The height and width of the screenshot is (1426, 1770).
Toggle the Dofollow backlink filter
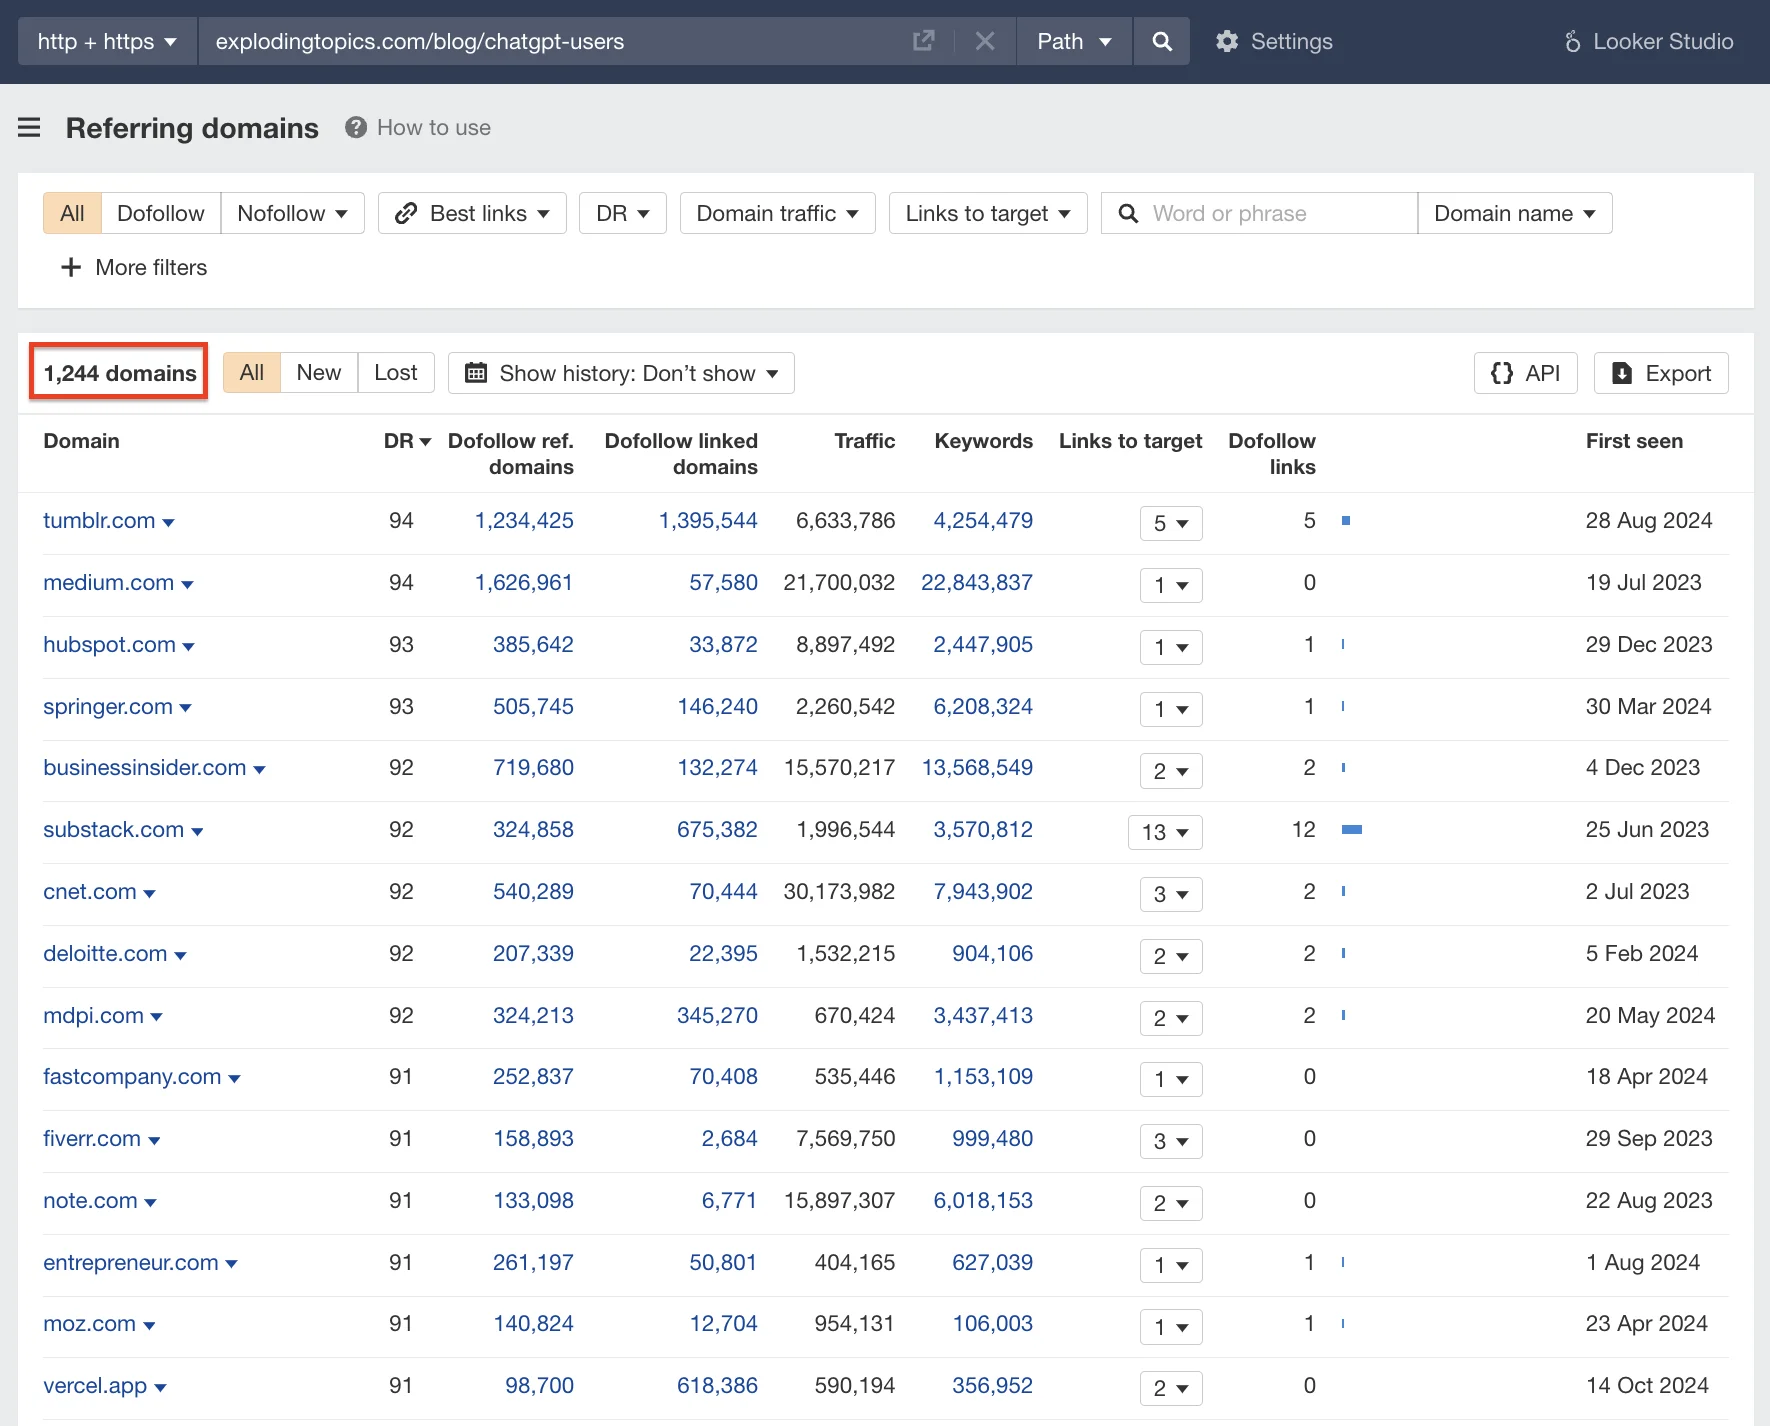coord(160,213)
